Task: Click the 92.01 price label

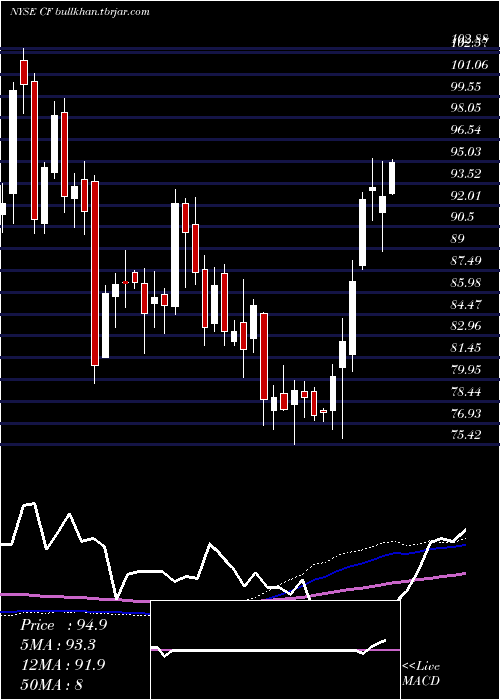Action: coord(466,196)
